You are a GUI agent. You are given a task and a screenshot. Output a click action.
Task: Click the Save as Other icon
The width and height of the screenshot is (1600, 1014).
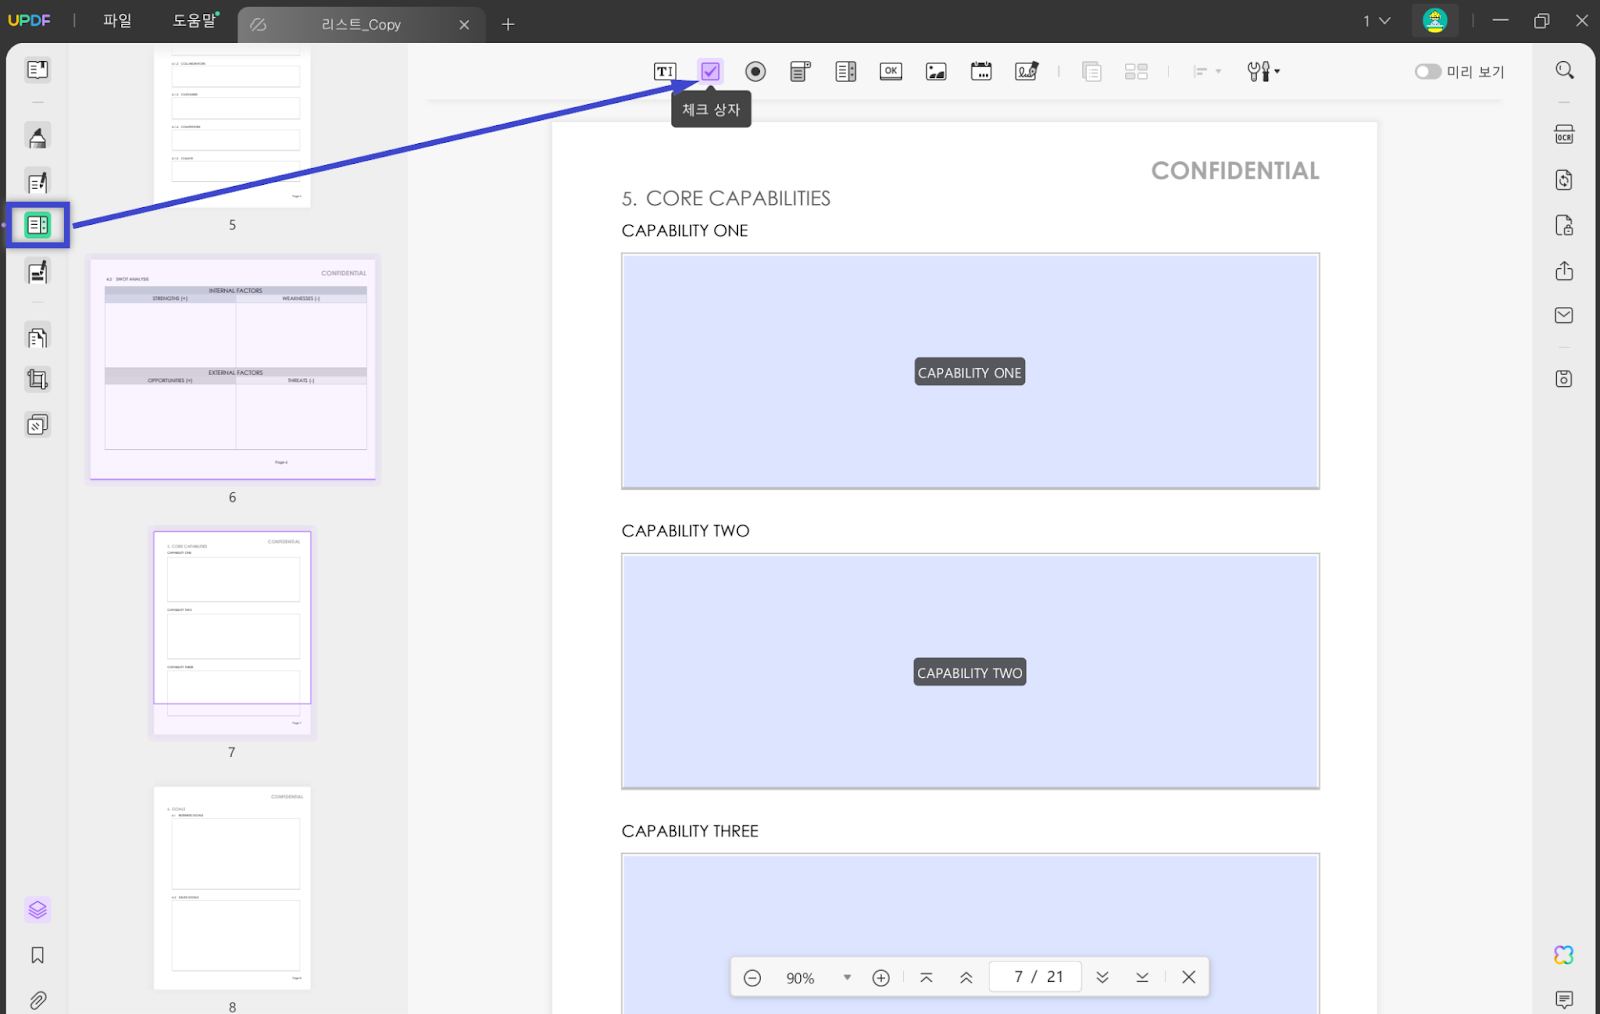point(1565,379)
